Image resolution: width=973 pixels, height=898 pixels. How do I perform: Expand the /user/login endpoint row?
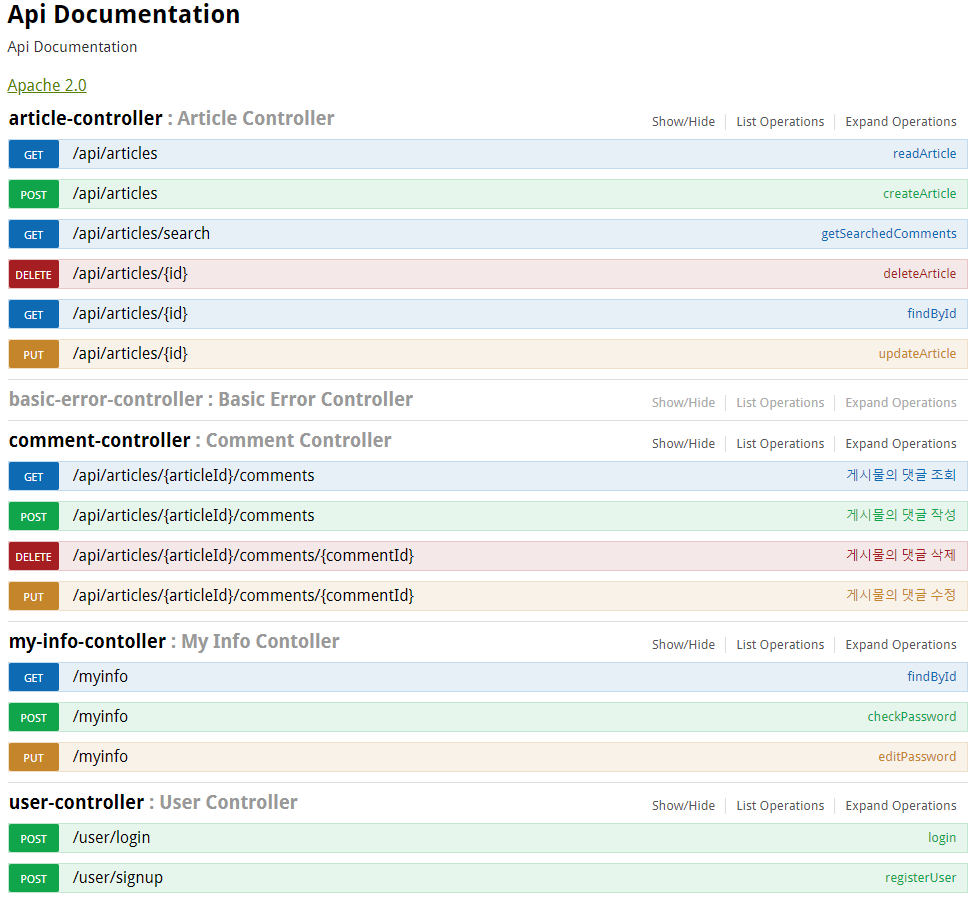coord(400,837)
